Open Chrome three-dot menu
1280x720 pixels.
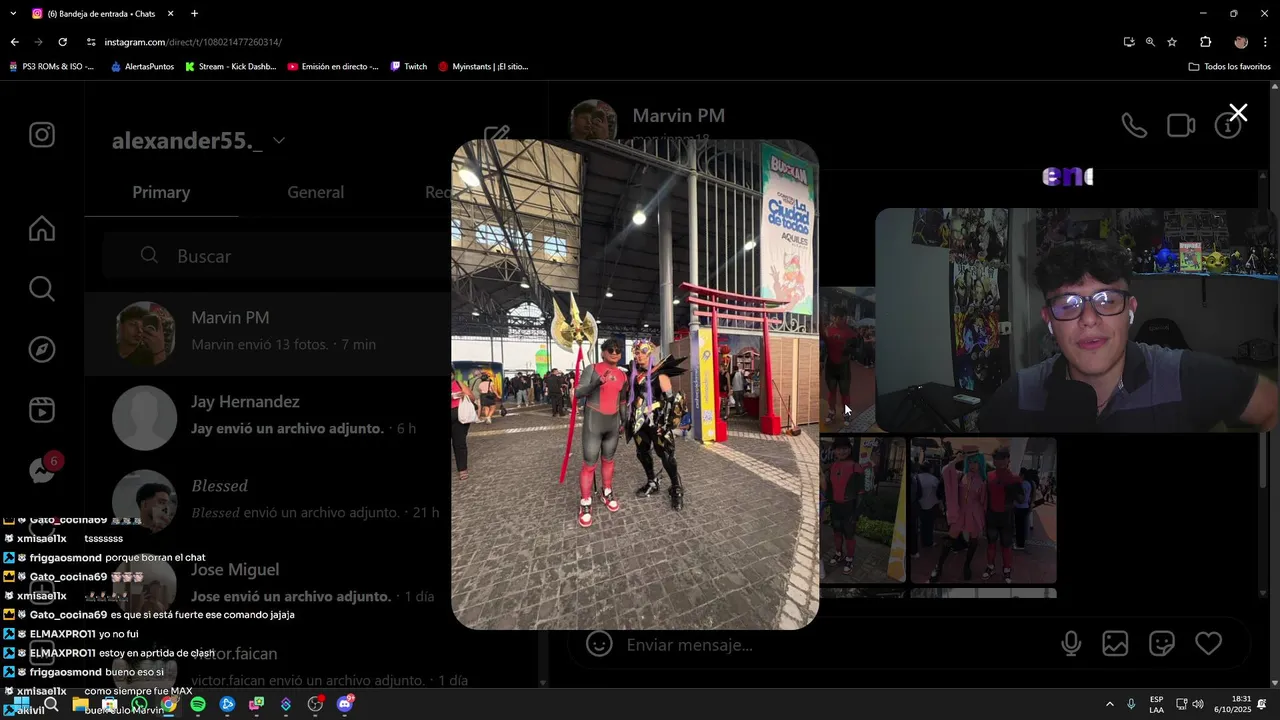(1265, 42)
